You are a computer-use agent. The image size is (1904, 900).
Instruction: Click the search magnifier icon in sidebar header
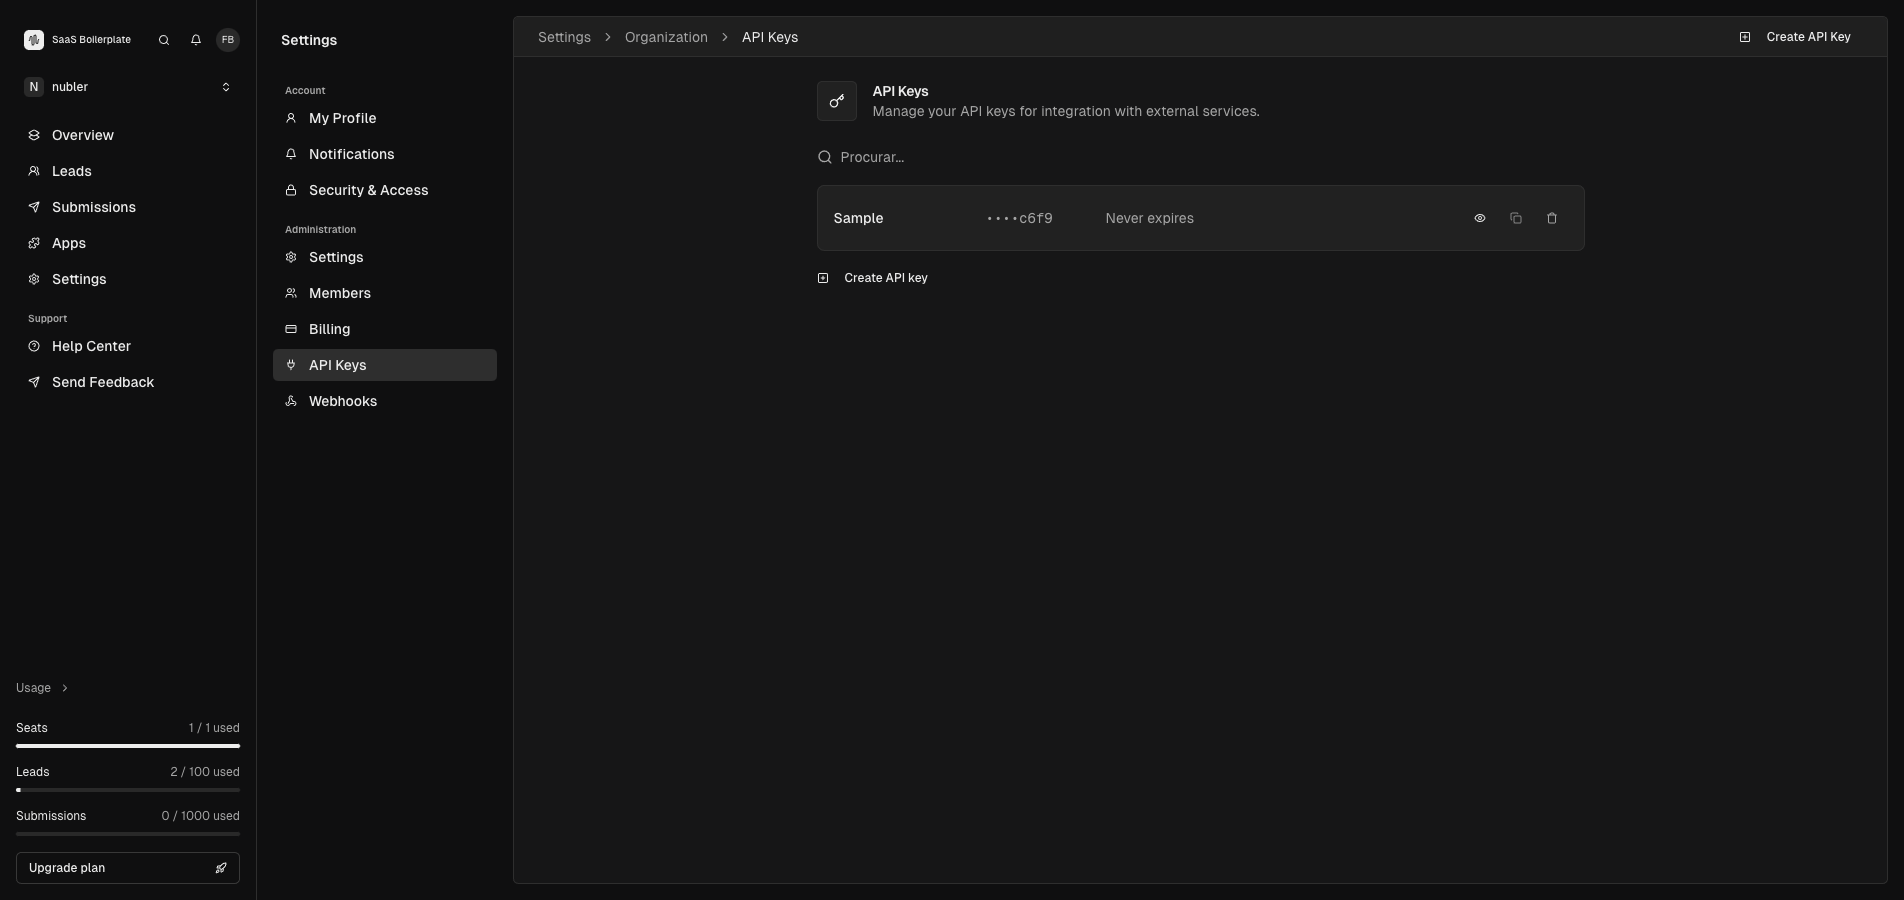point(164,40)
